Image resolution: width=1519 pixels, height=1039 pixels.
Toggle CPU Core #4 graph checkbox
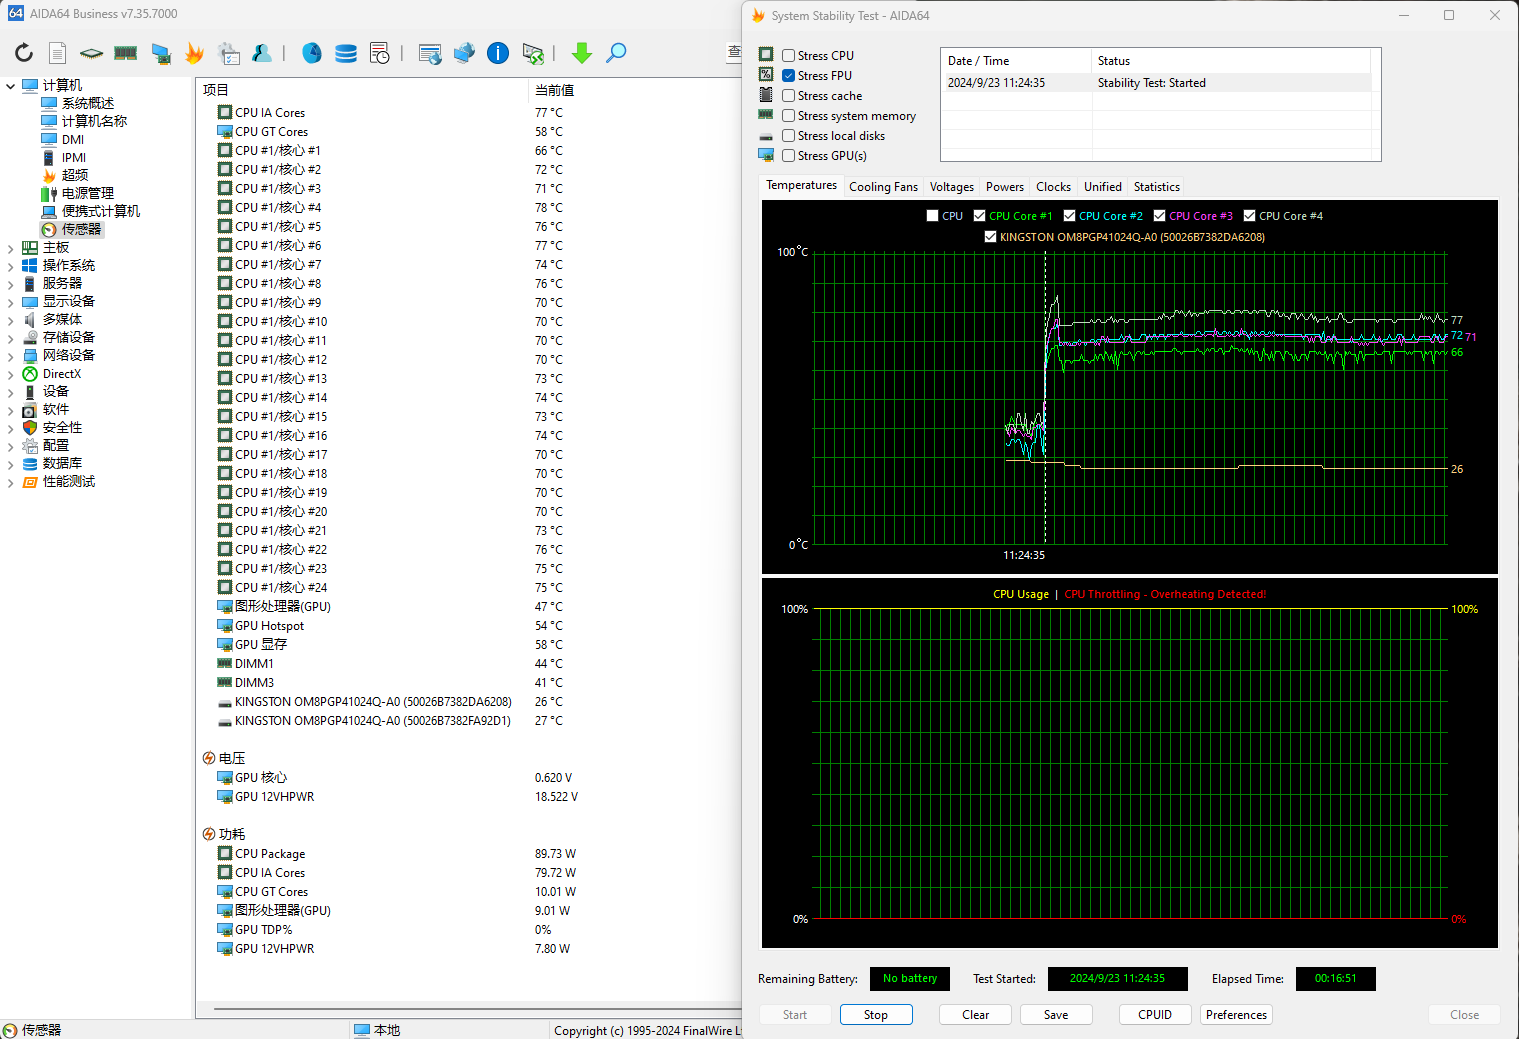(1249, 216)
